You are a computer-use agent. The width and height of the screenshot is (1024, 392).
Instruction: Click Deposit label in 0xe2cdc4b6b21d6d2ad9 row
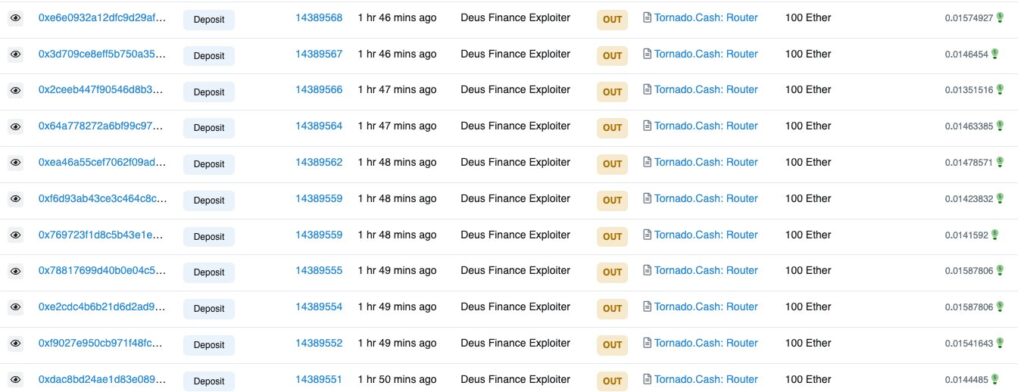209,308
